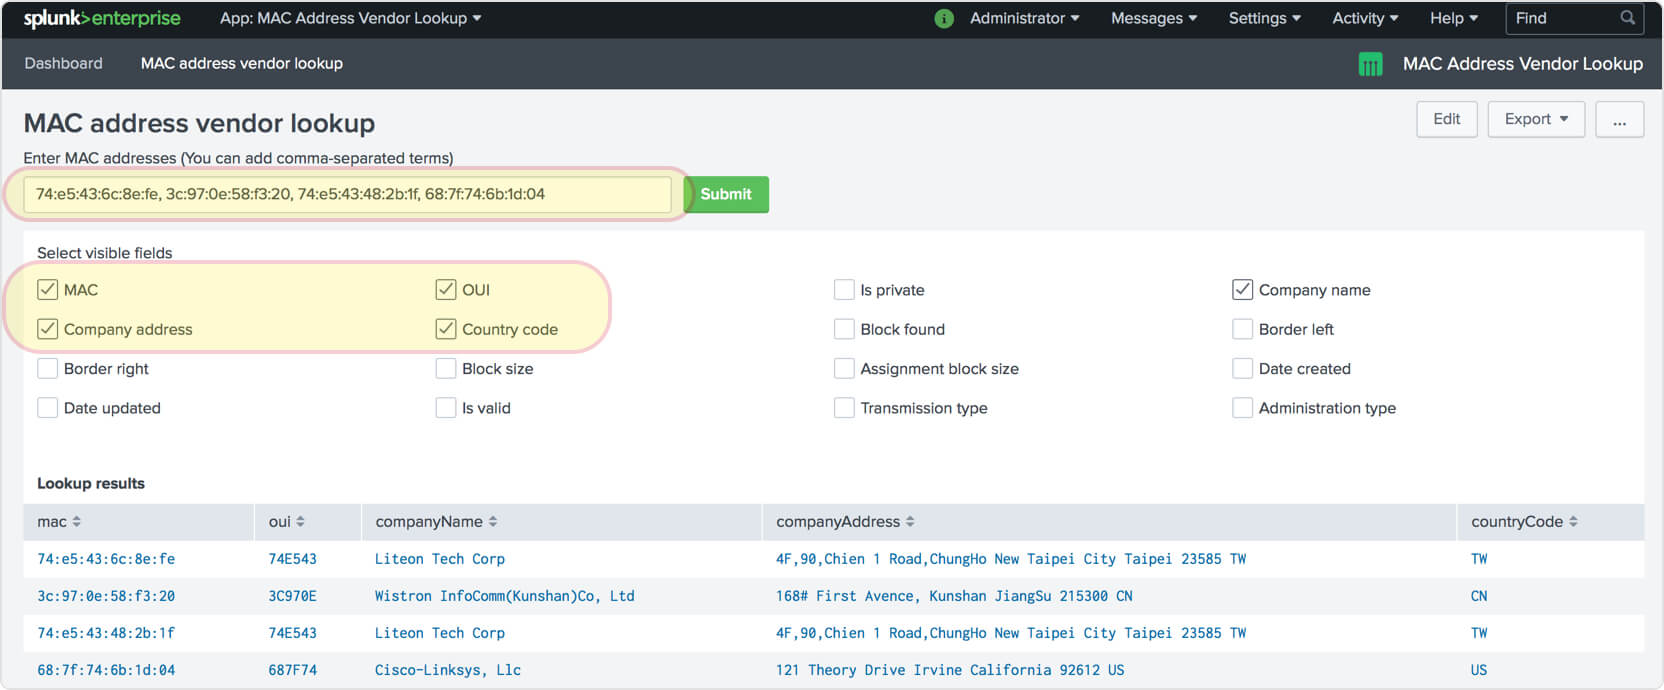Screen dimensions: 1664x690
Task: Sort by mac column arrows
Action: click(x=77, y=522)
